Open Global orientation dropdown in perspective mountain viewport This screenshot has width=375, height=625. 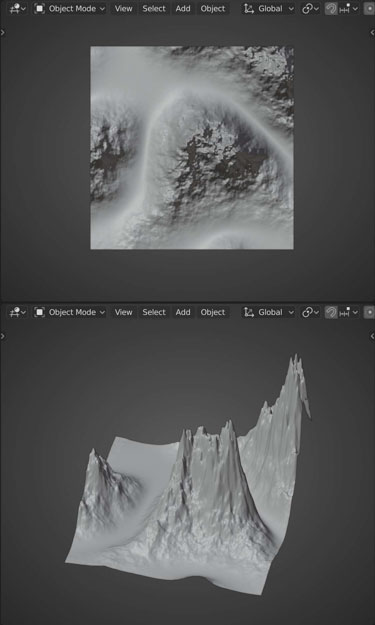269,312
